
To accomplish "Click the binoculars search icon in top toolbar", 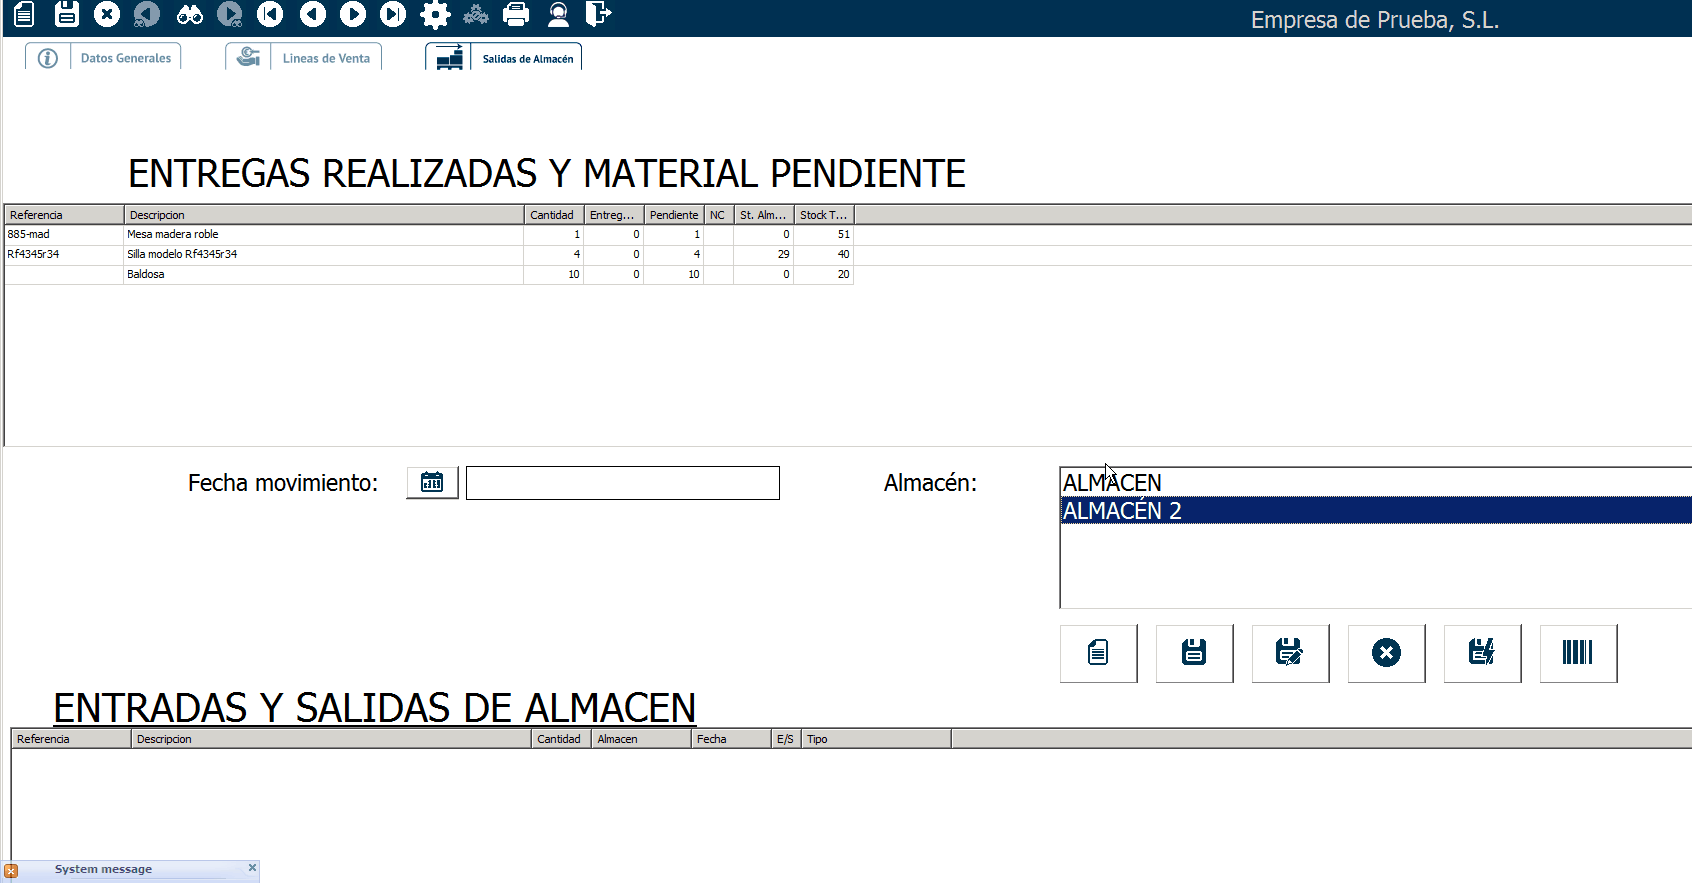I will pos(189,14).
